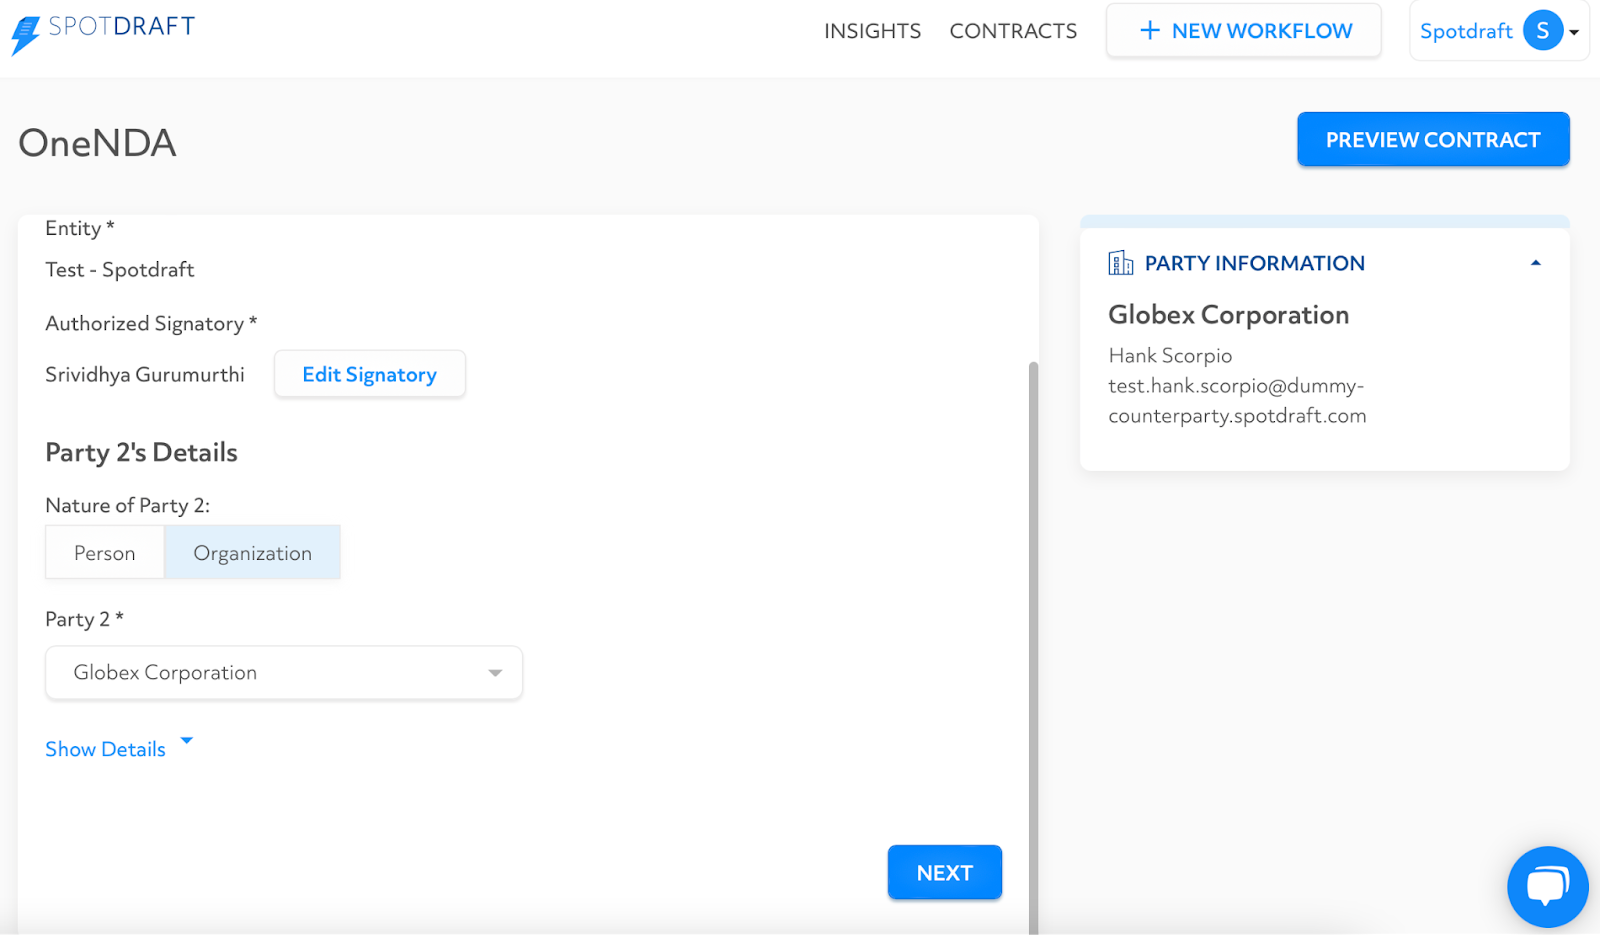1600x935 pixels.
Task: Click the OneNDA page title
Action: pos(97,143)
